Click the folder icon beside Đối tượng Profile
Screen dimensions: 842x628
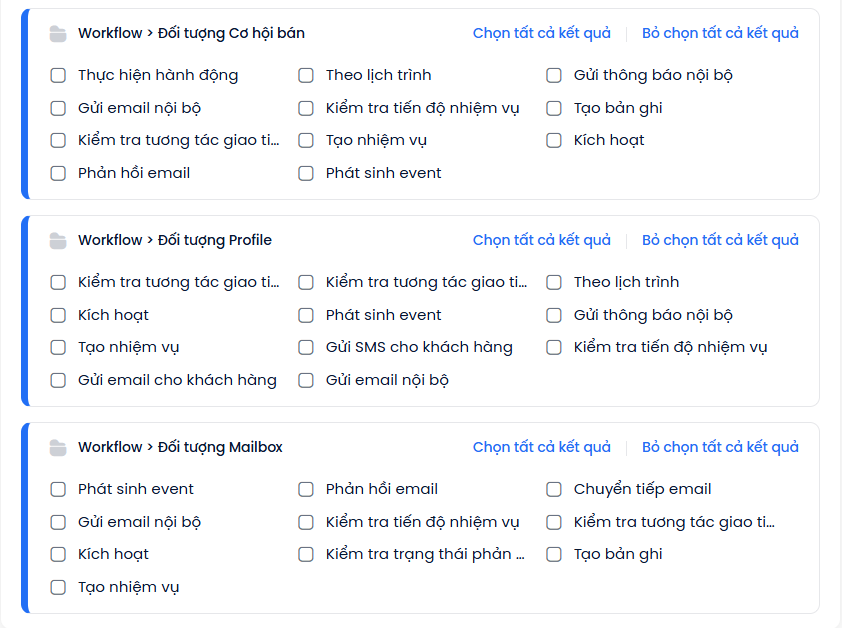pos(58,241)
